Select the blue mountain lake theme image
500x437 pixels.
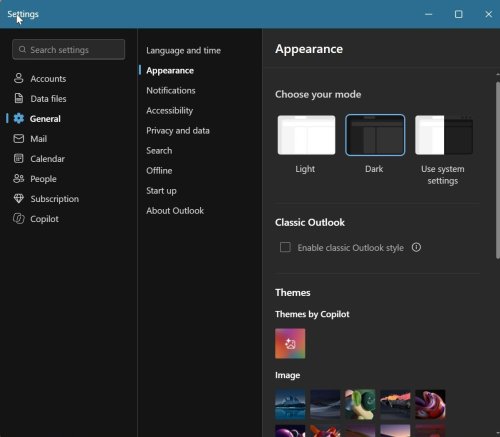pos(290,404)
